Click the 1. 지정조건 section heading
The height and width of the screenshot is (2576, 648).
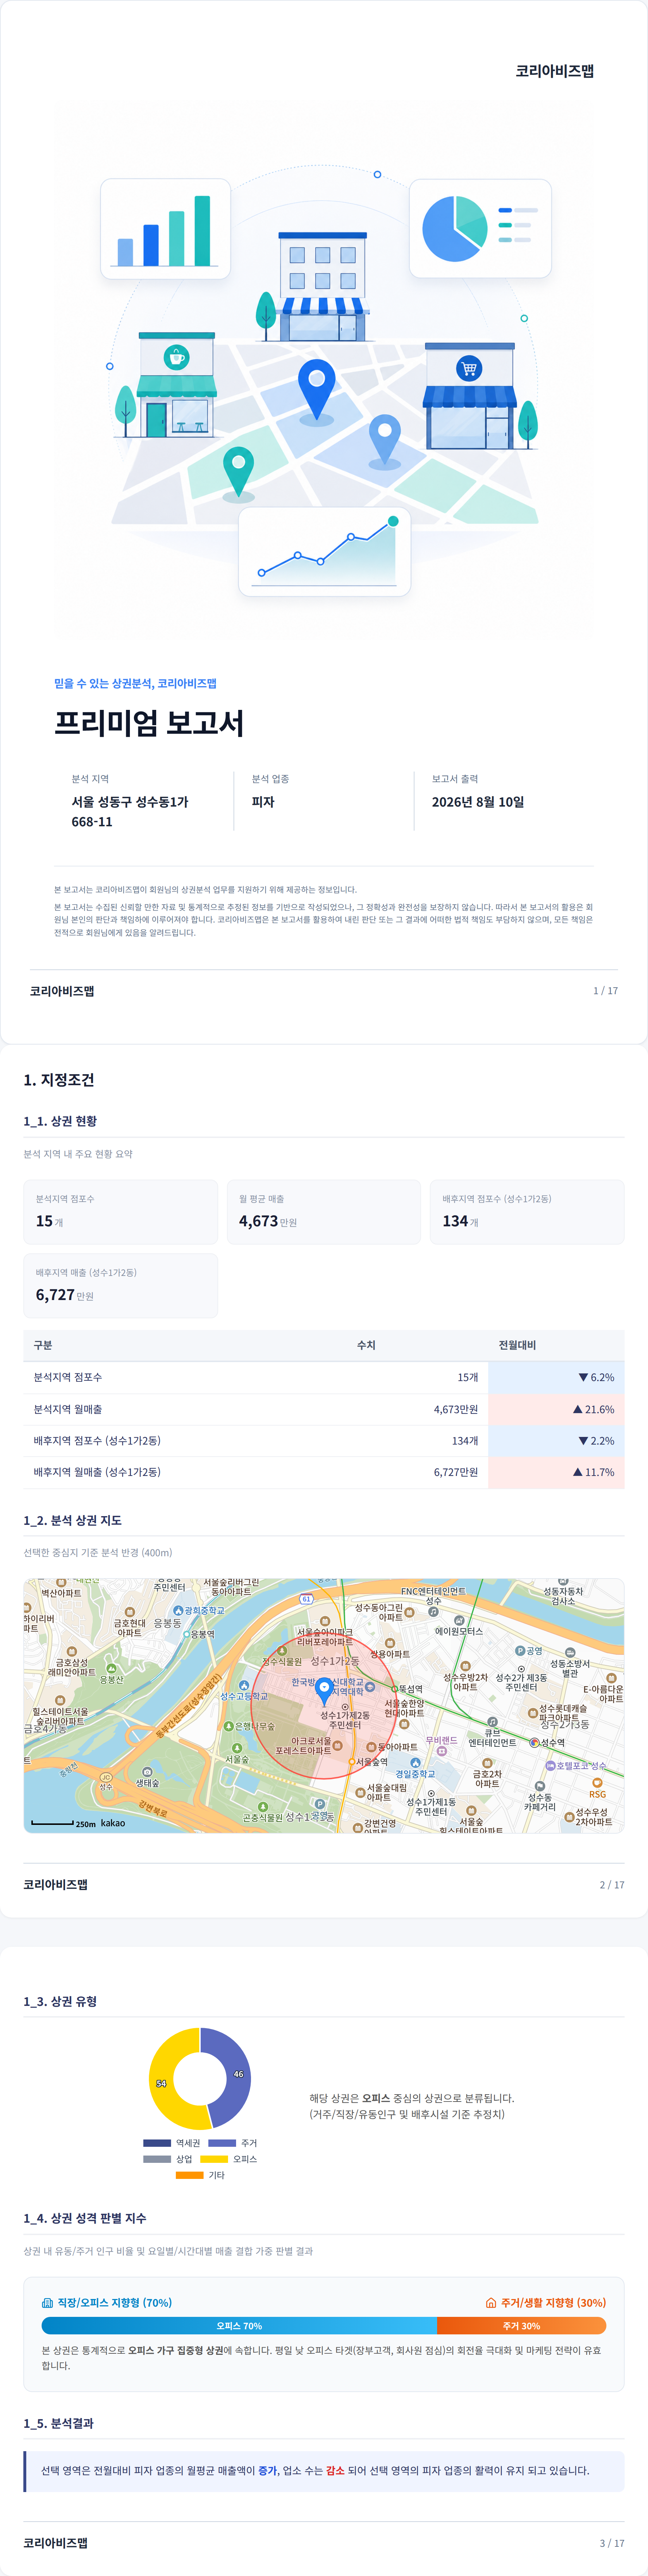[x=59, y=1080]
